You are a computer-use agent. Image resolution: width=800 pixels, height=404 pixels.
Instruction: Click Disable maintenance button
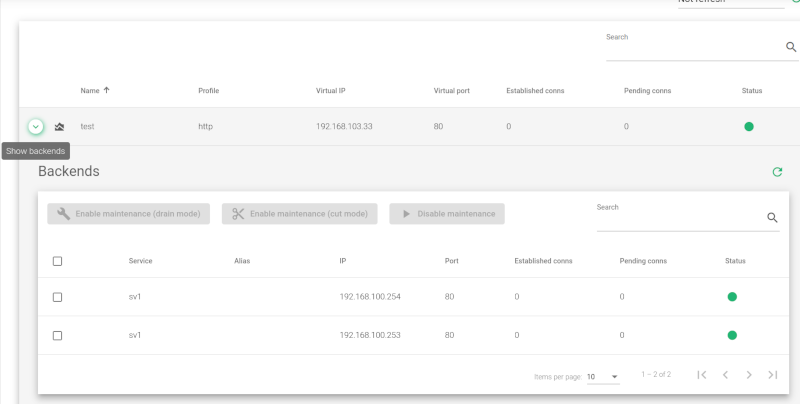click(x=447, y=214)
